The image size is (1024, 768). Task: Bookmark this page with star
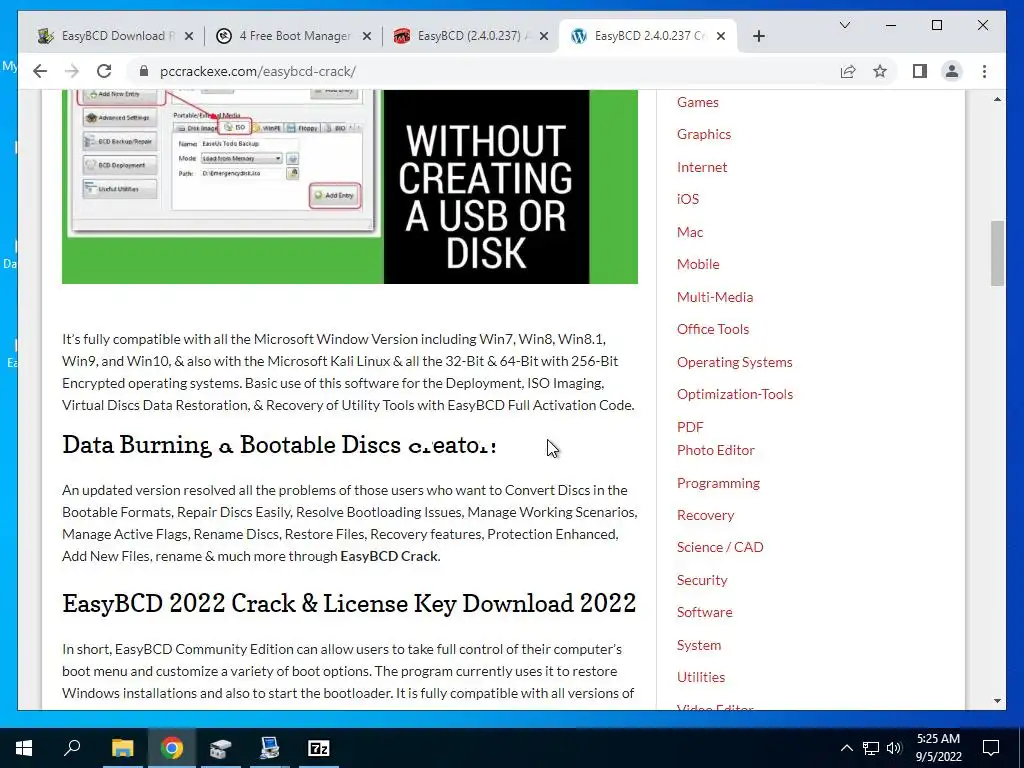tap(880, 71)
